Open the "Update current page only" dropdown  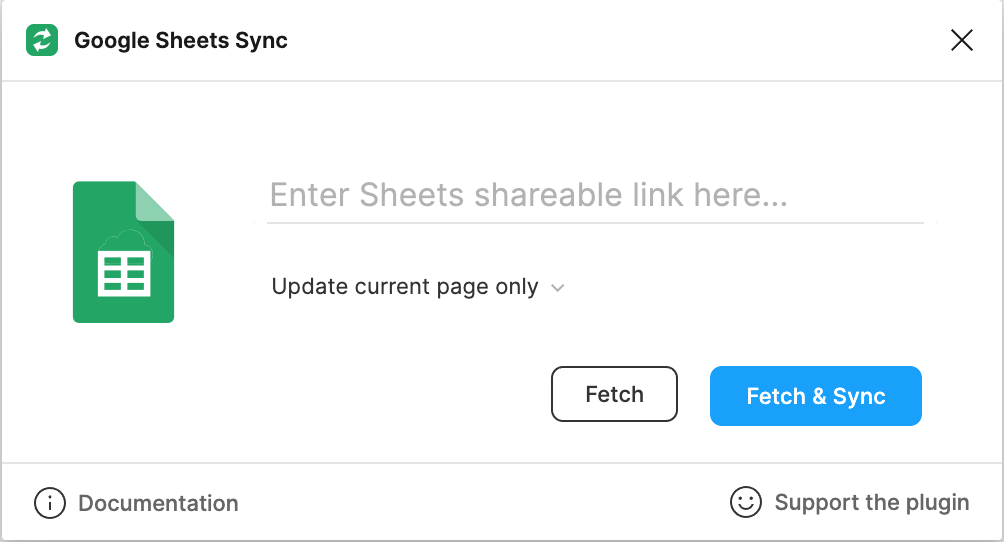click(405, 288)
